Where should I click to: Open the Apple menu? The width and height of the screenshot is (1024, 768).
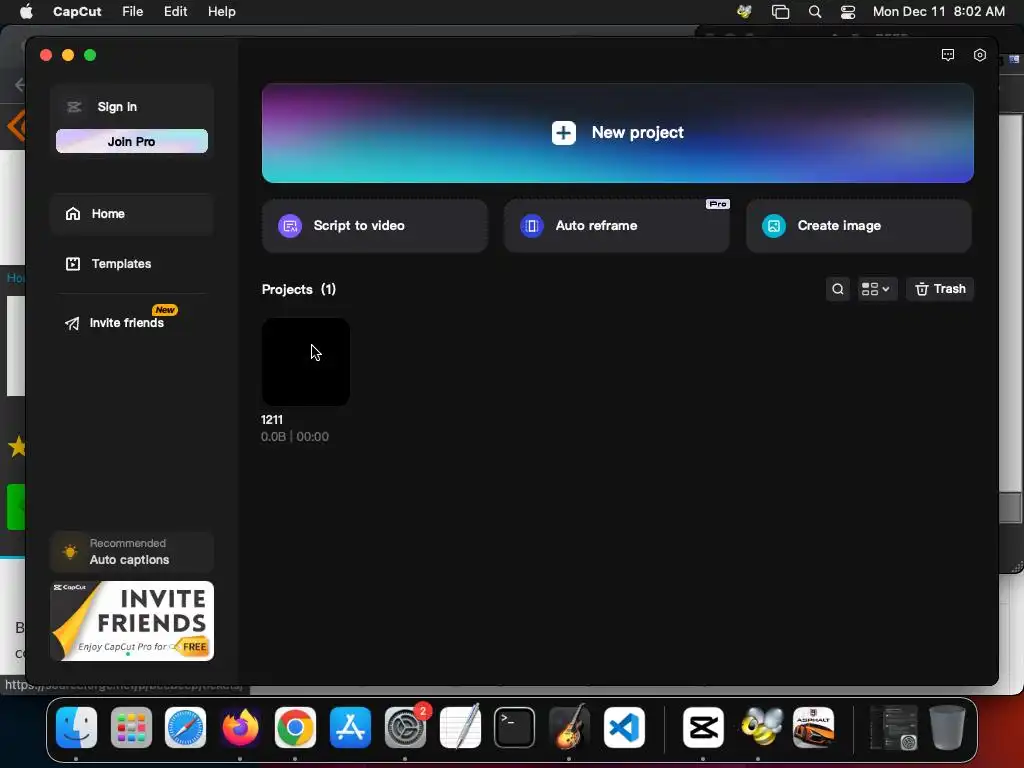tap(26, 11)
